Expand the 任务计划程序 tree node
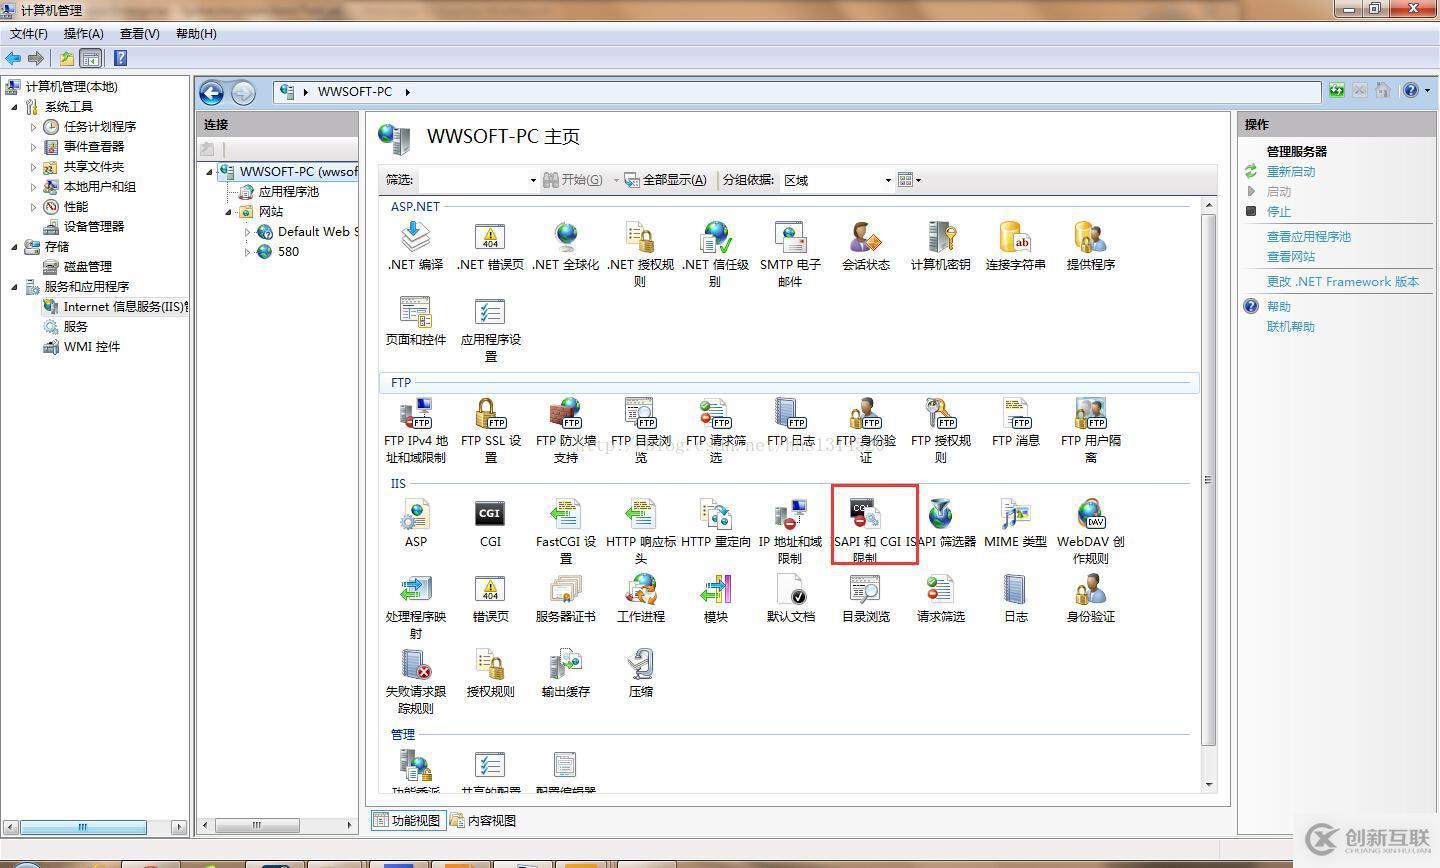The height and width of the screenshot is (868, 1440). pos(33,127)
